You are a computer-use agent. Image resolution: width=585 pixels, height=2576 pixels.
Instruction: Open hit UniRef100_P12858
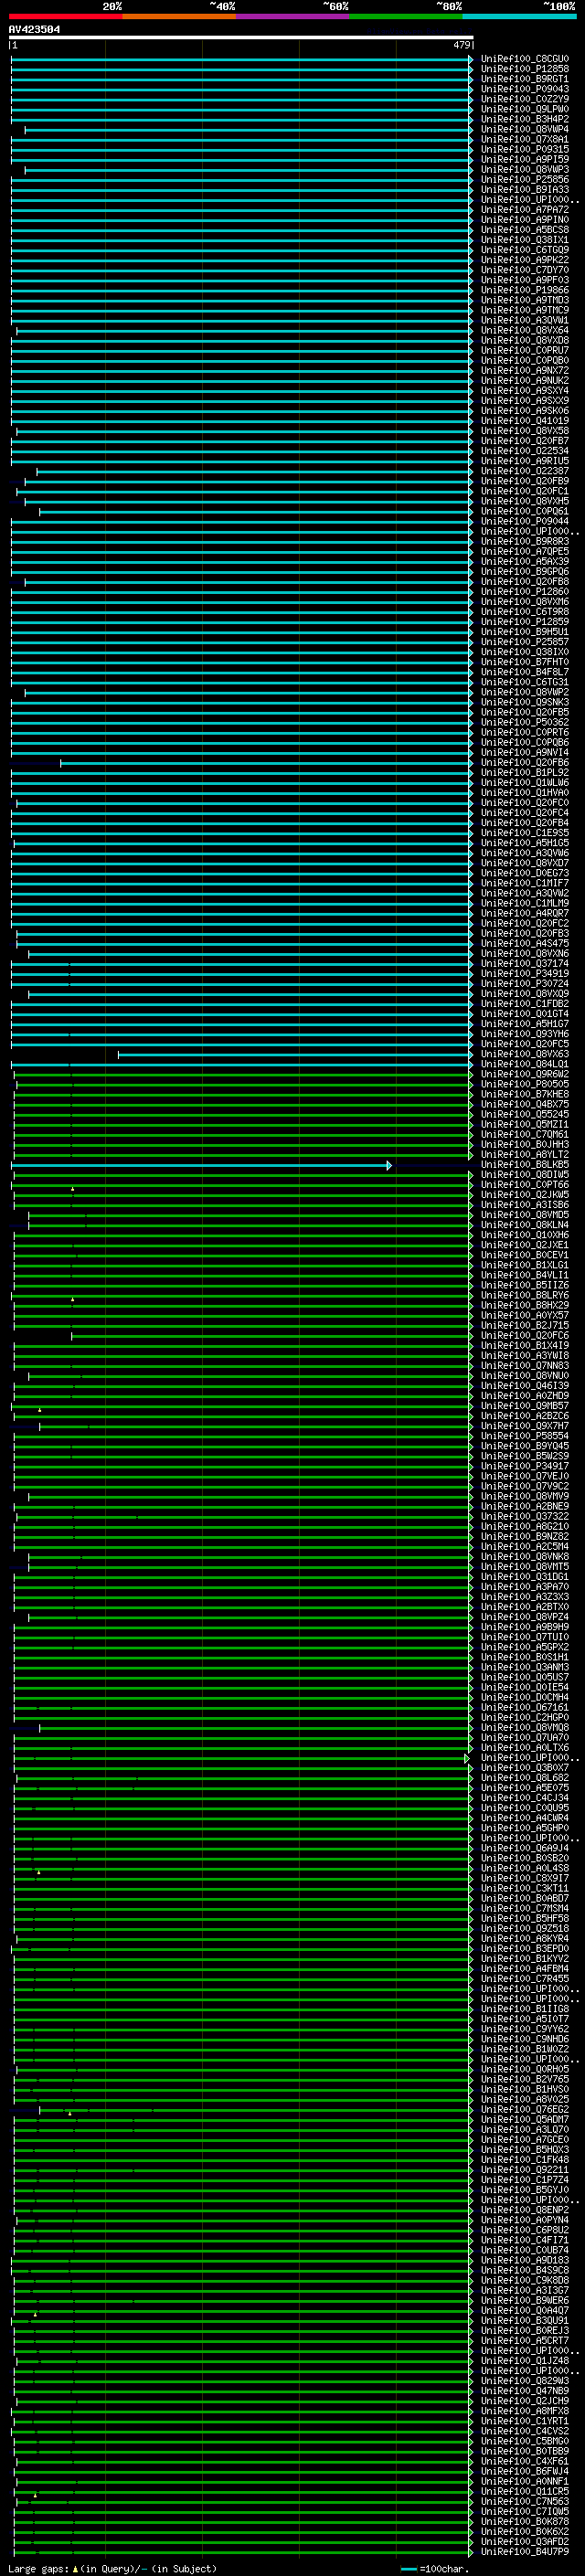tap(524, 69)
